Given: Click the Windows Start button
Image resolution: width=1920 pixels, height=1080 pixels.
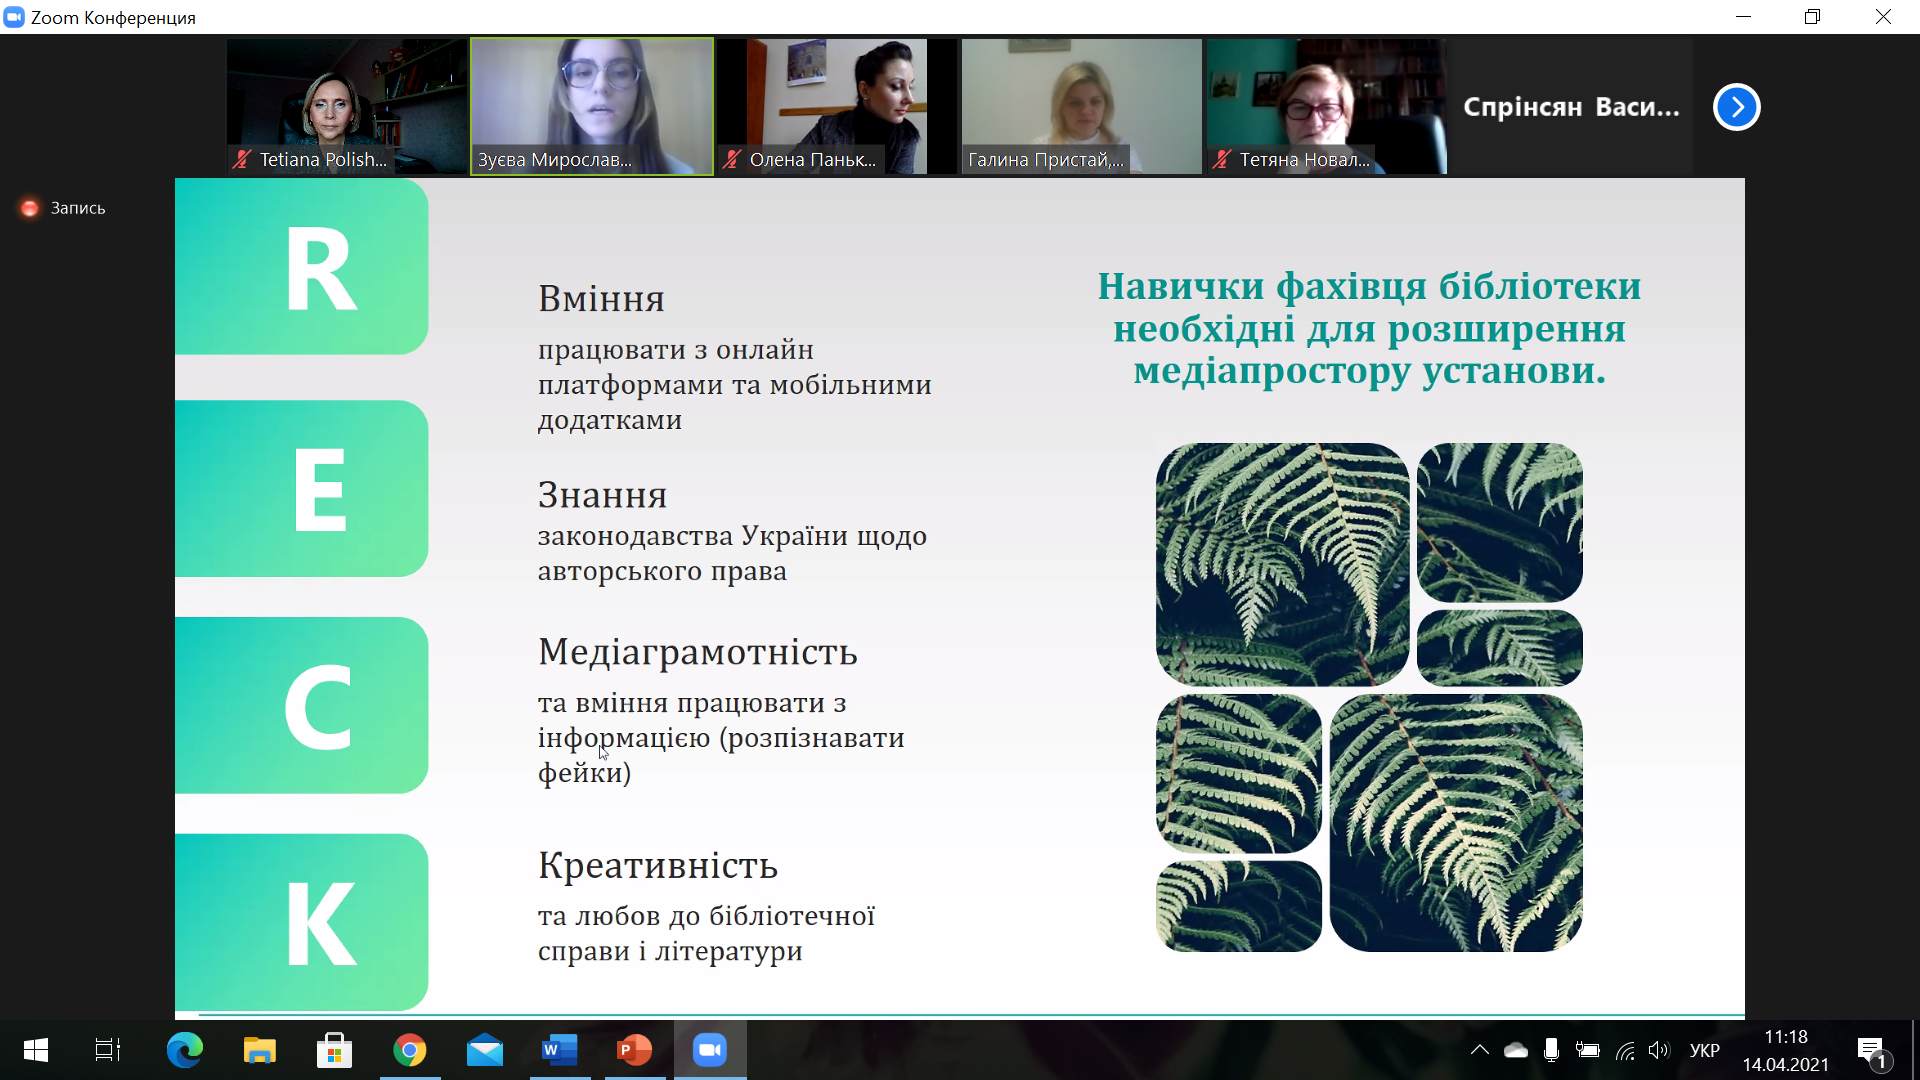Looking at the screenshot, I should (36, 1050).
